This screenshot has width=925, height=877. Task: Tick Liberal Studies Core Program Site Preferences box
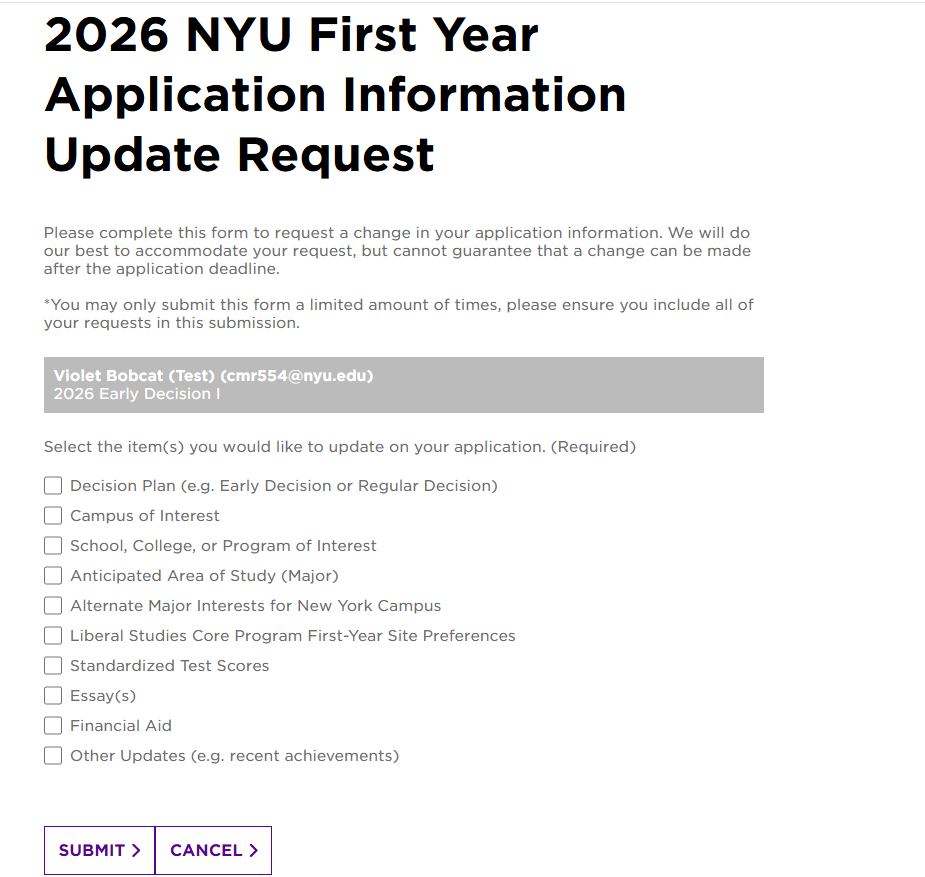pos(53,636)
